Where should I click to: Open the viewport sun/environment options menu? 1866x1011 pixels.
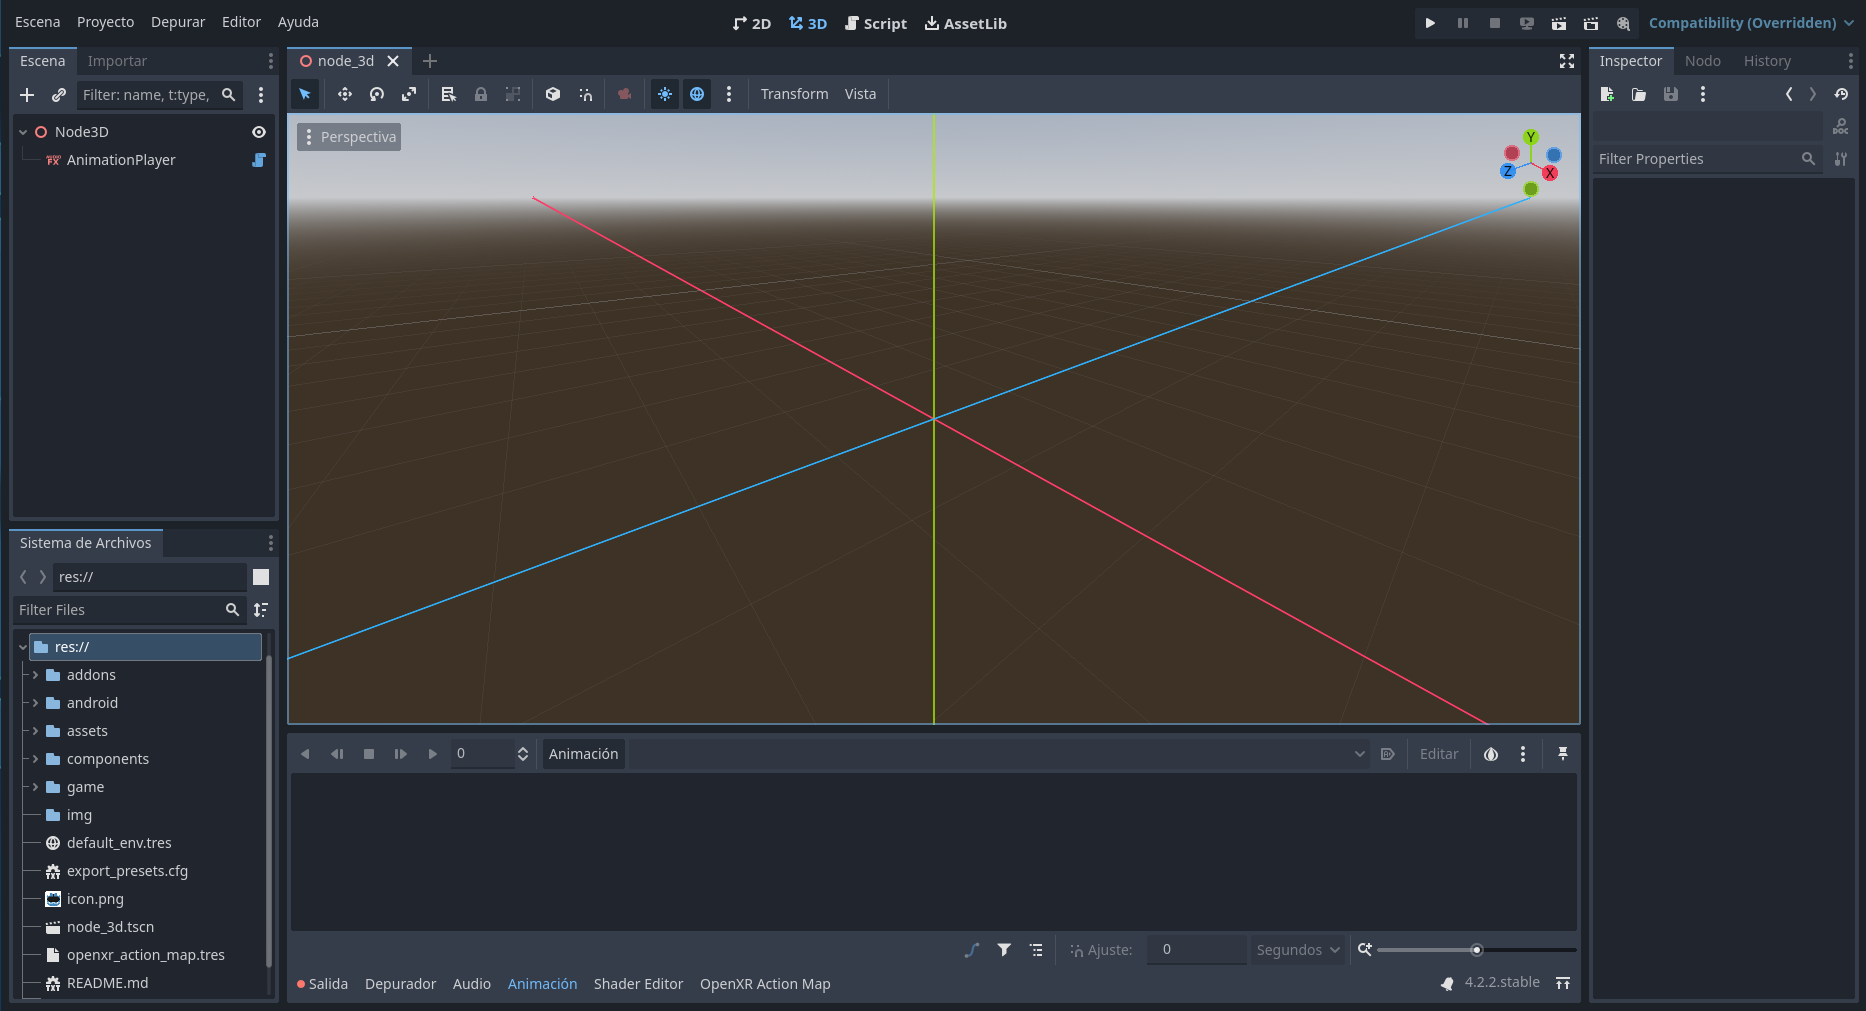click(729, 94)
